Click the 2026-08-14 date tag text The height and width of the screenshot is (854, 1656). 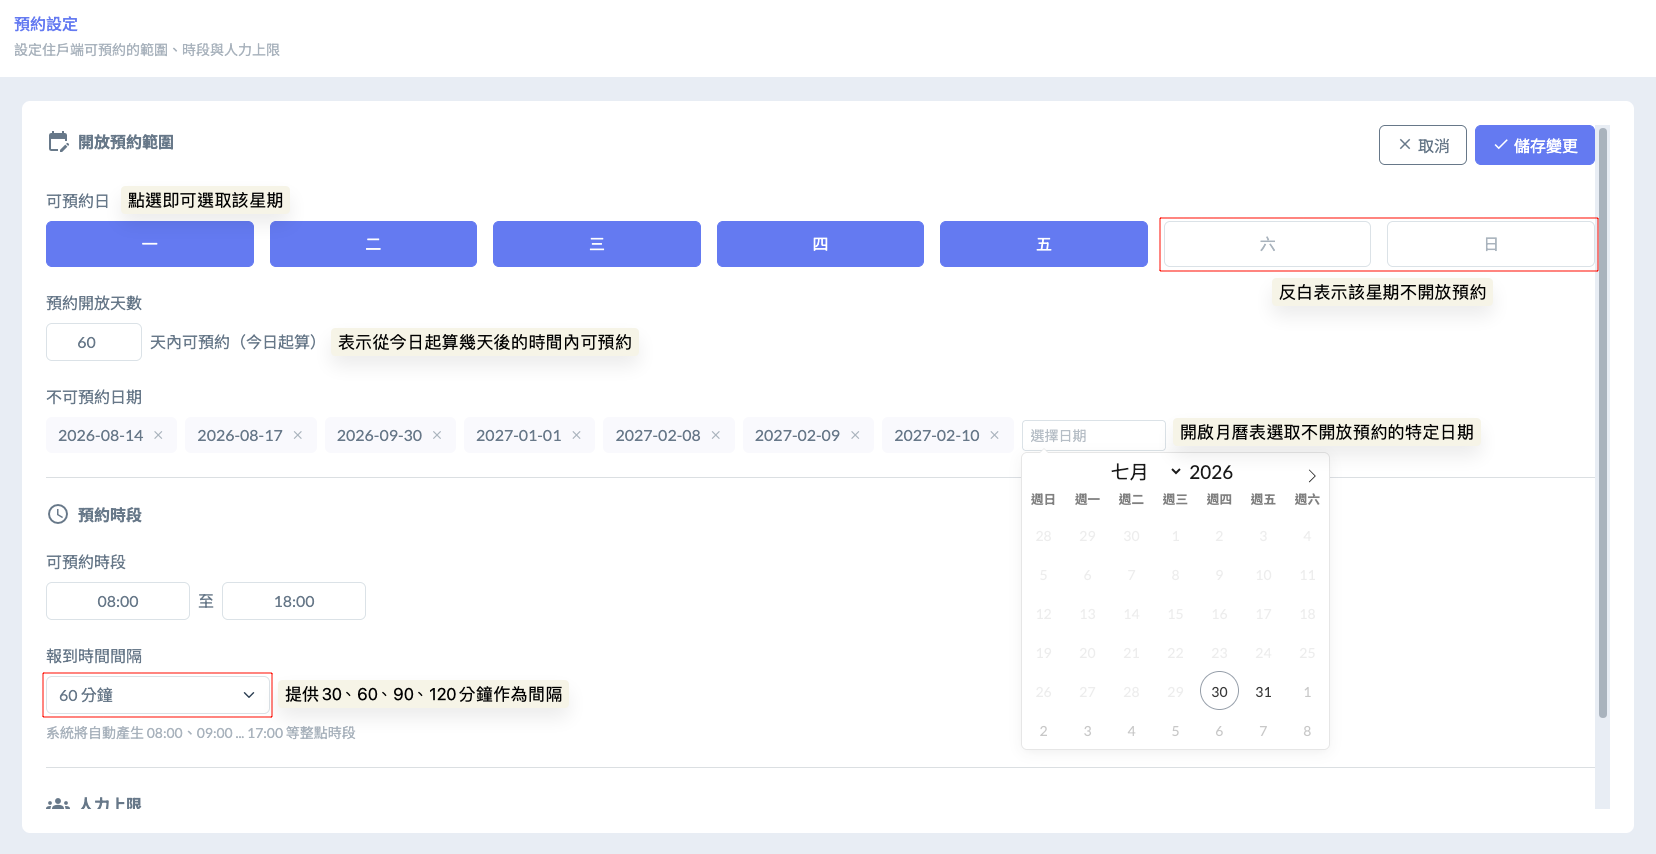coord(100,435)
